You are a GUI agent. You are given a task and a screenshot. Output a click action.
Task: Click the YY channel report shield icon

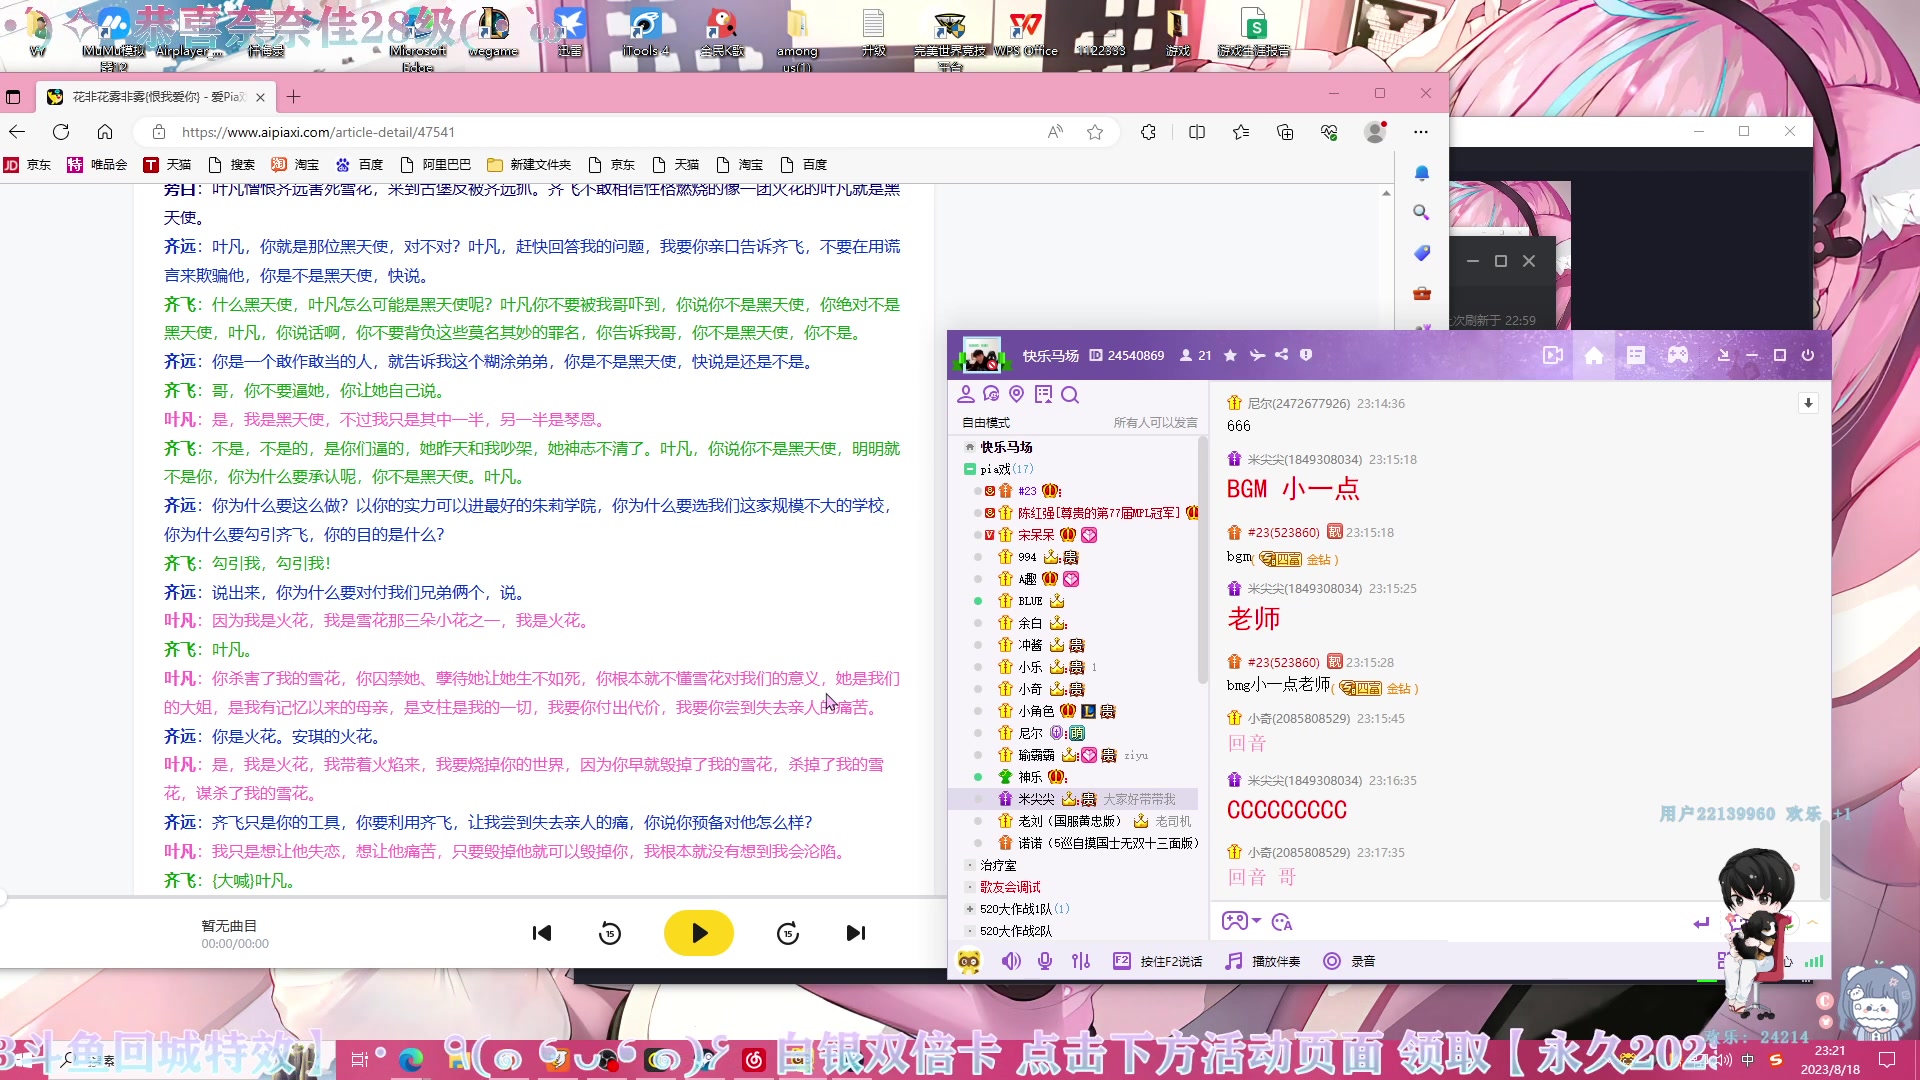pyautogui.click(x=1306, y=355)
